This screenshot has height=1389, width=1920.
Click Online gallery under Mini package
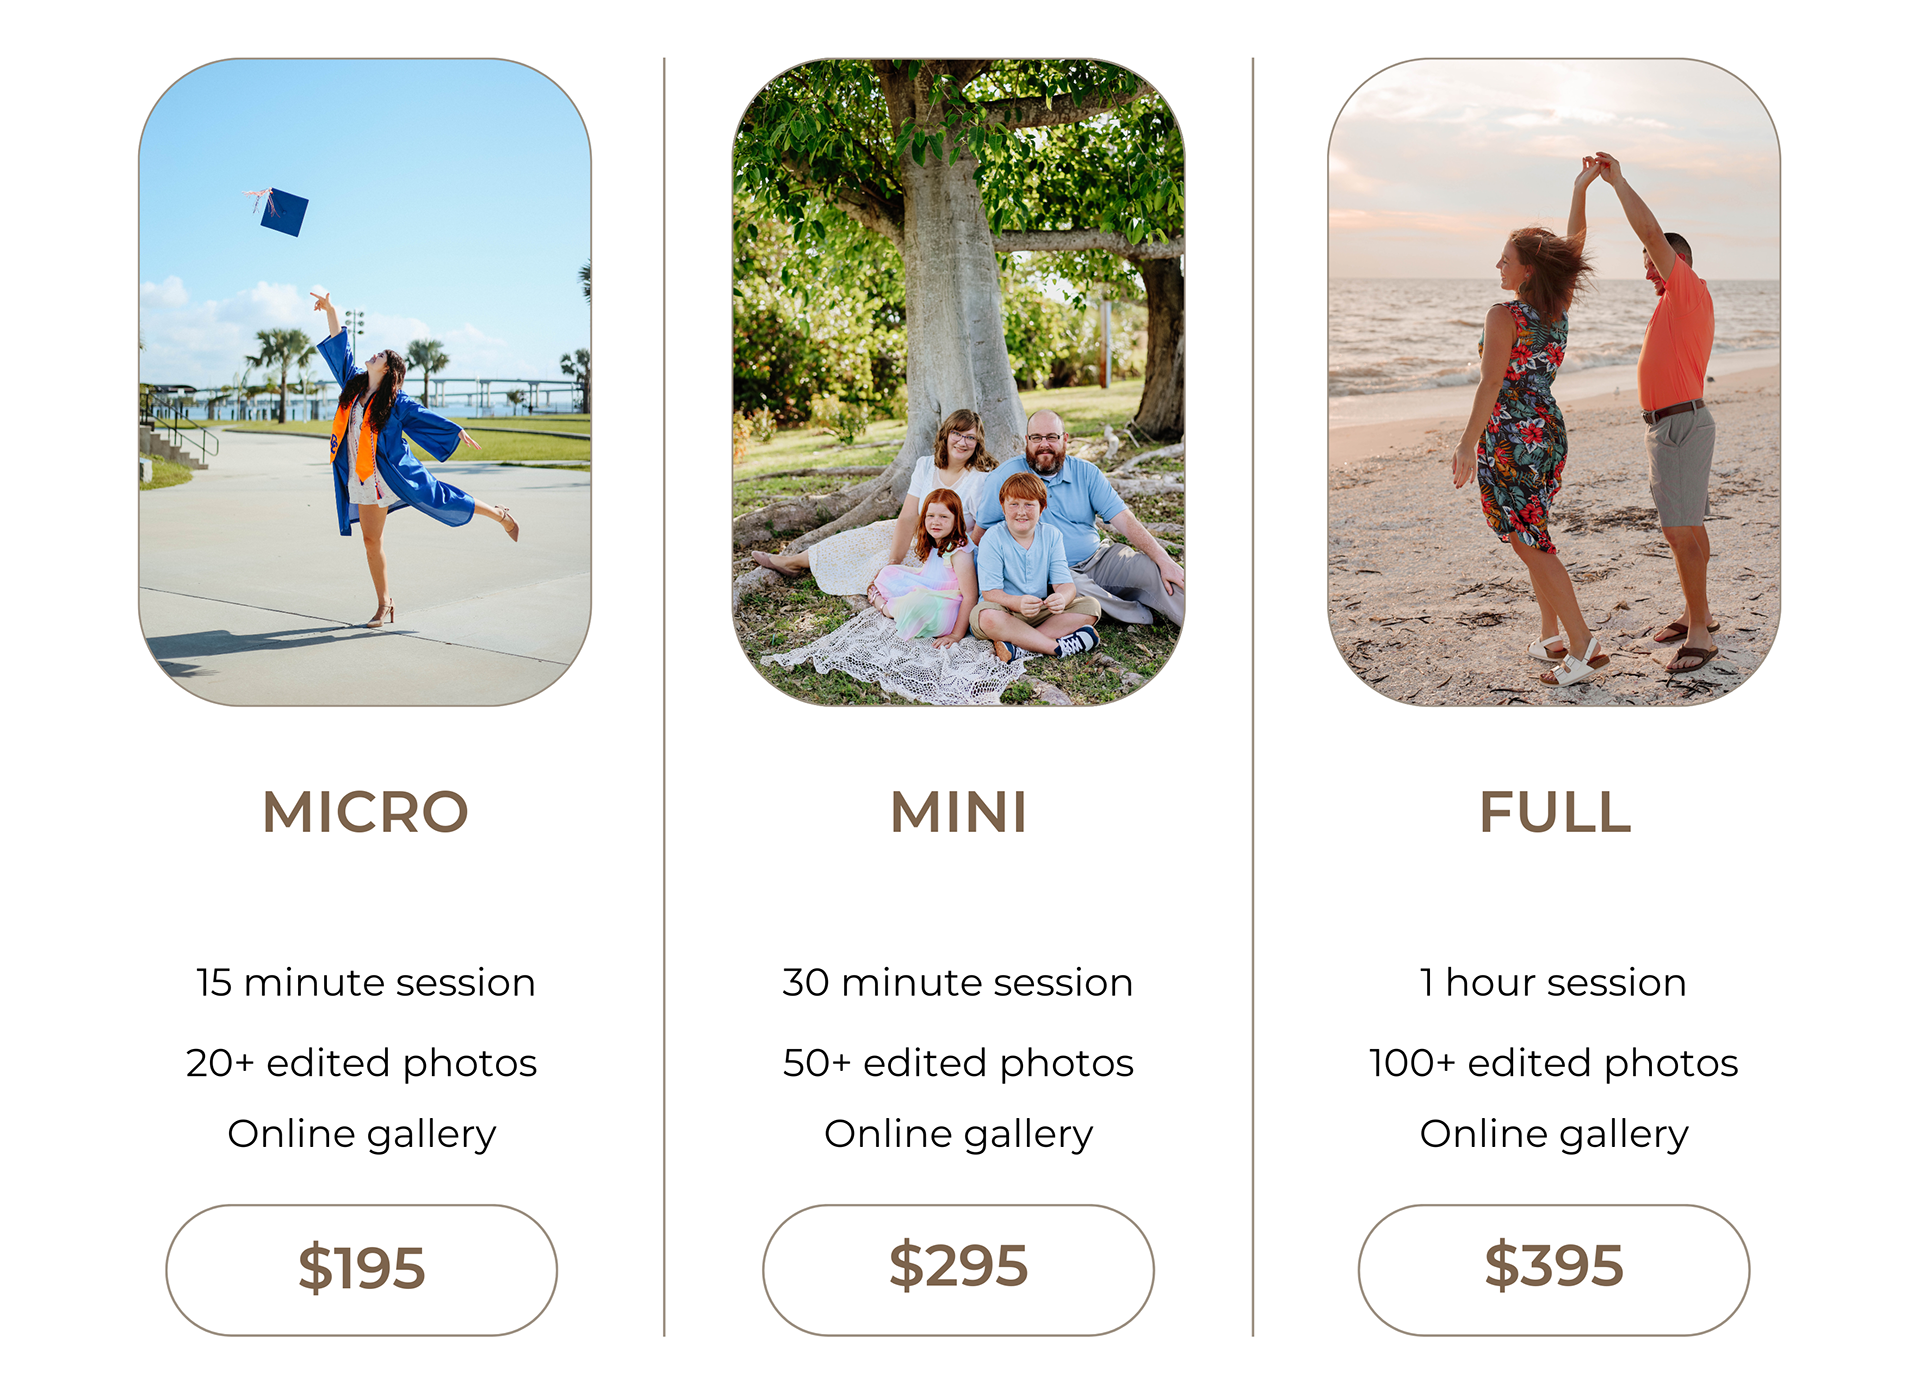(x=958, y=1135)
